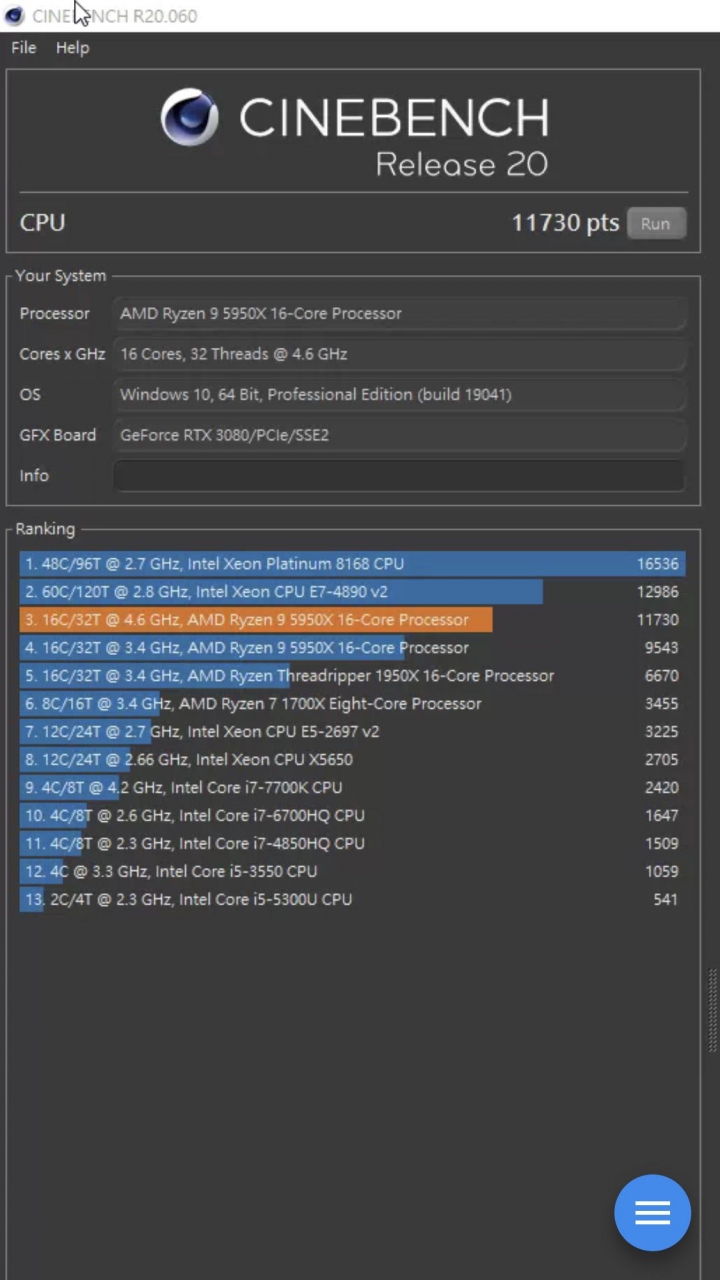Click the Cinebench app icon in title bar
Viewport: 720px width, 1280px height.
(x=14, y=16)
